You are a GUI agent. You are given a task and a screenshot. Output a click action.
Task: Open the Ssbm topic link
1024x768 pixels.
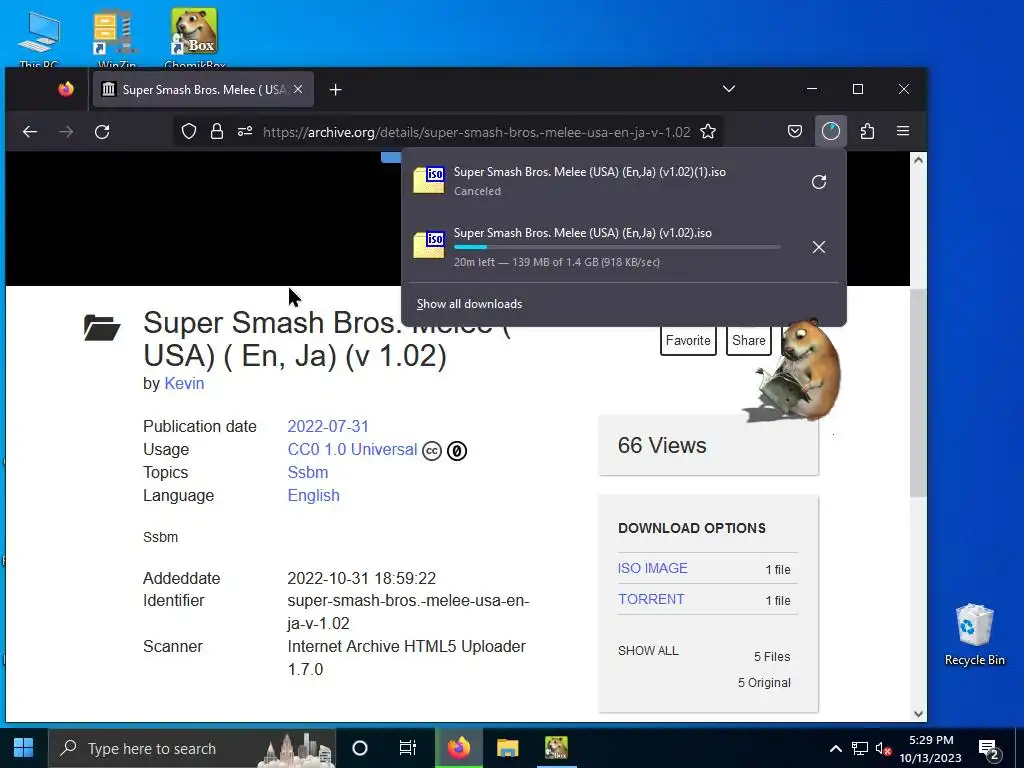tap(308, 472)
